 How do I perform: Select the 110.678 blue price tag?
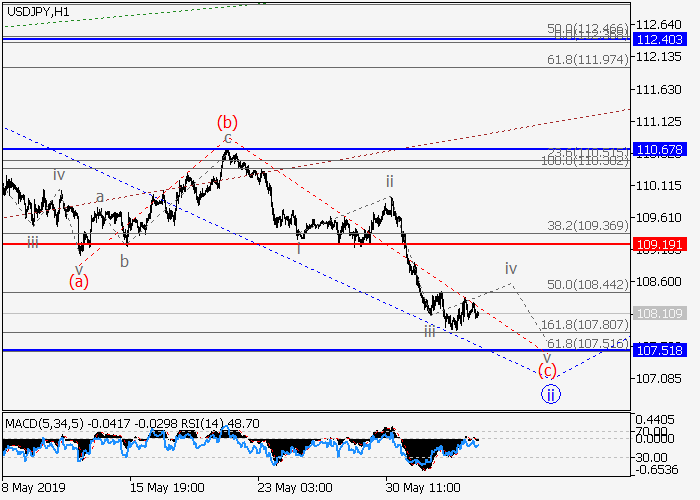658,149
